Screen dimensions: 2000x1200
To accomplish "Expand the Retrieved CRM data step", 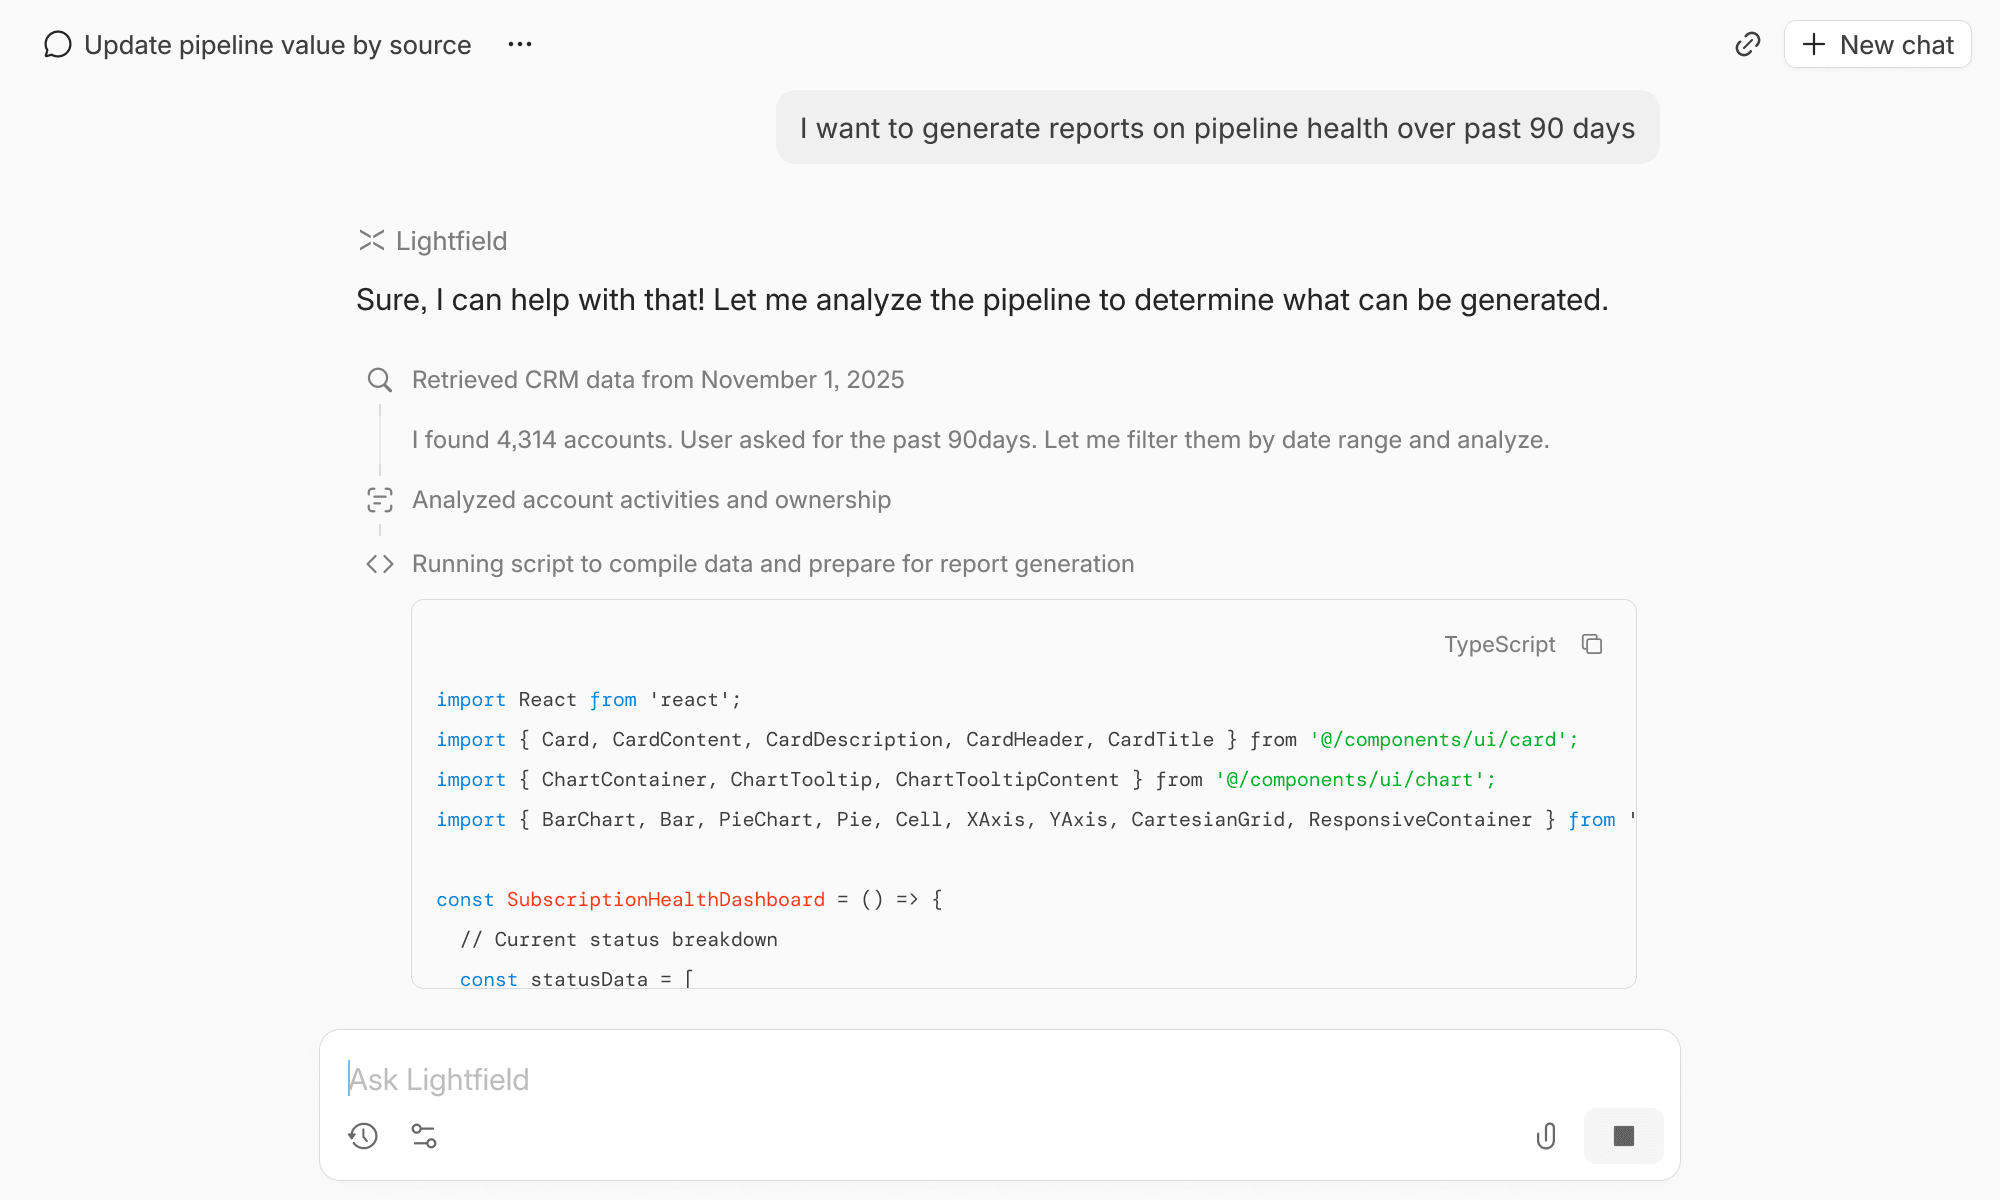I will 657,380.
